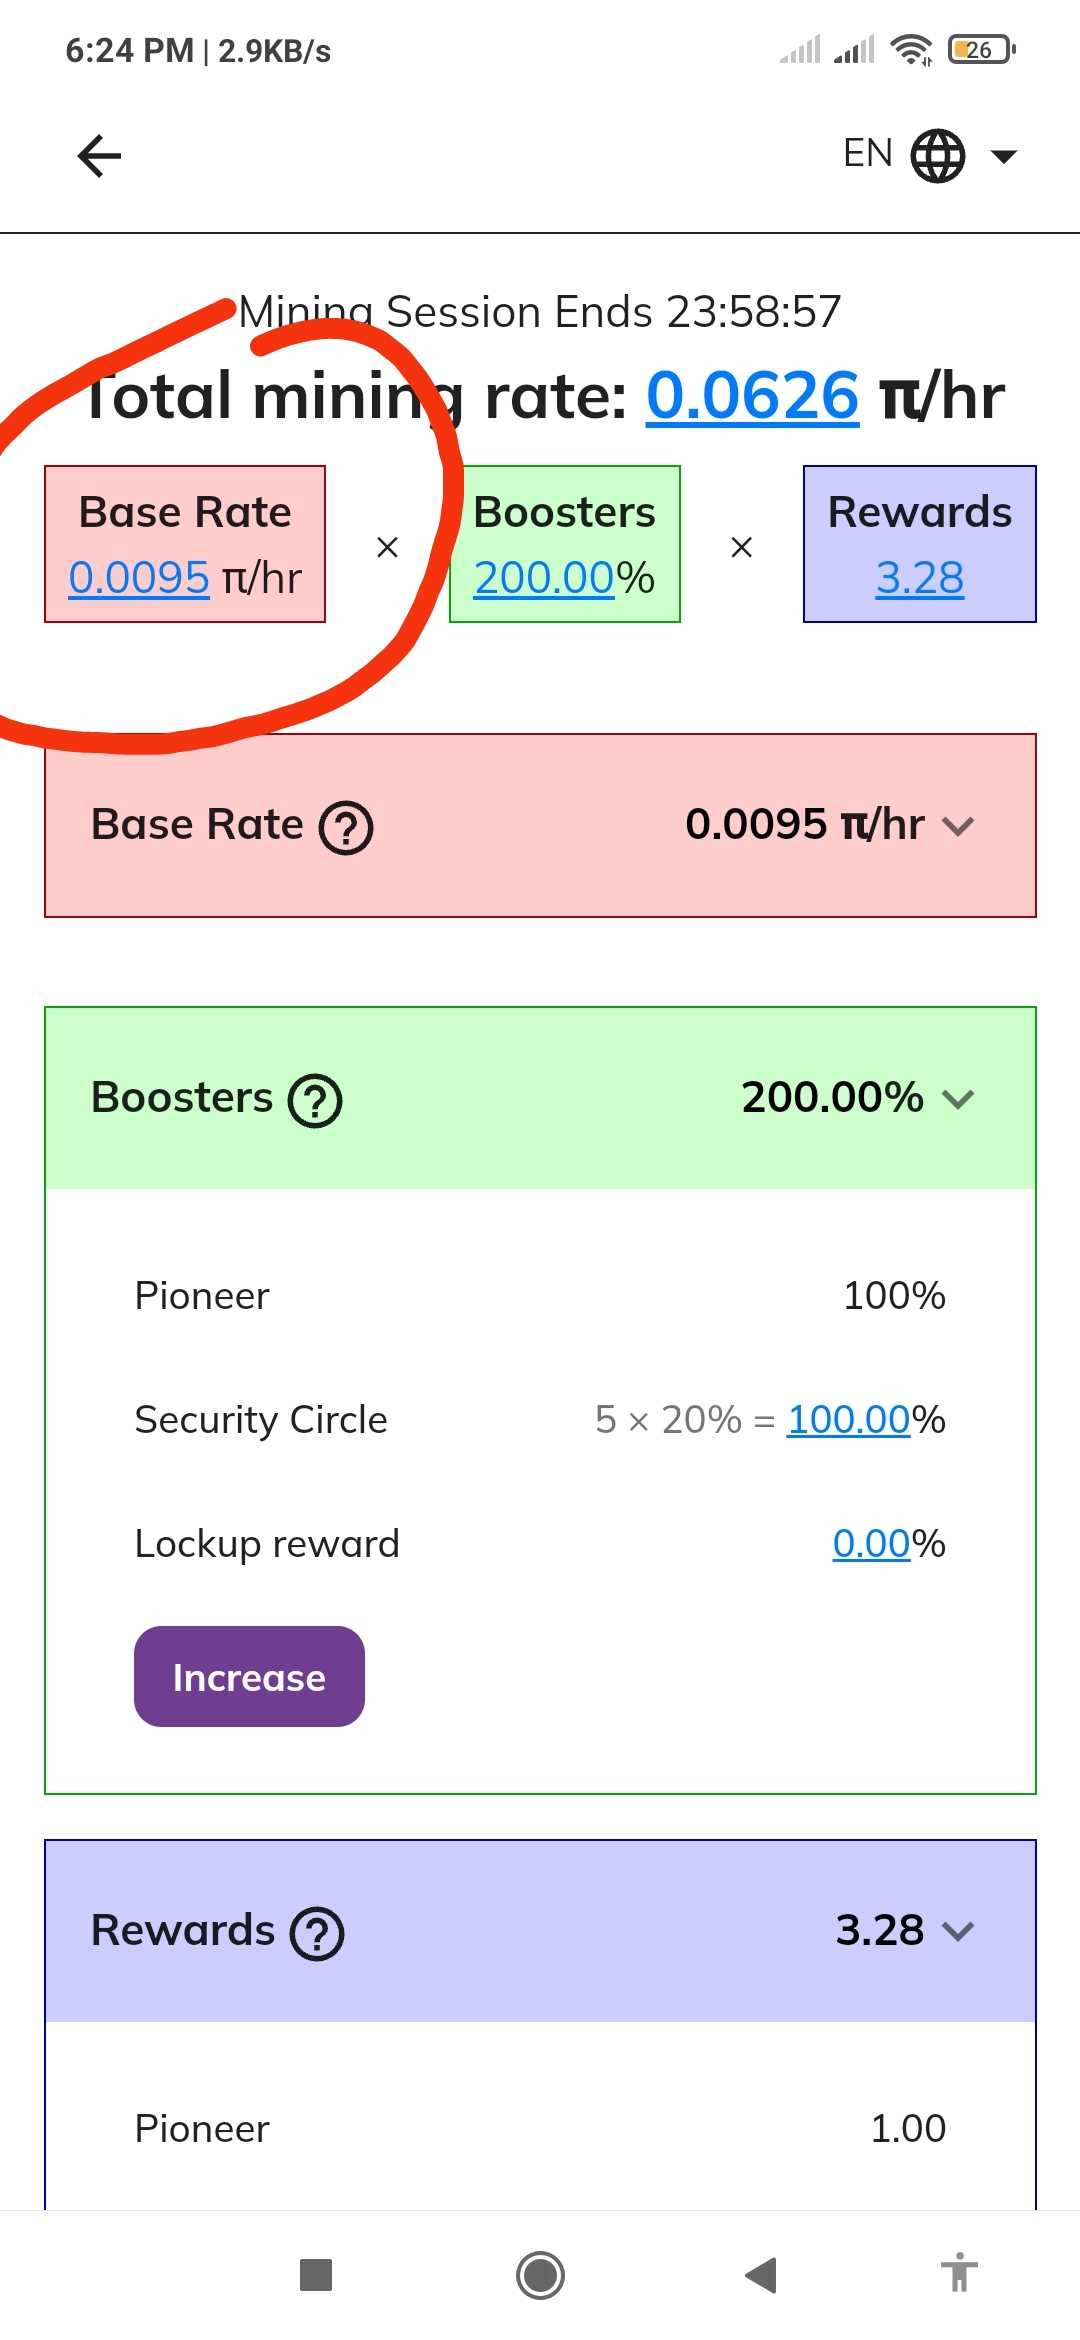Tap the Android recent apps square
This screenshot has height=2340, width=1080.
click(x=316, y=2275)
